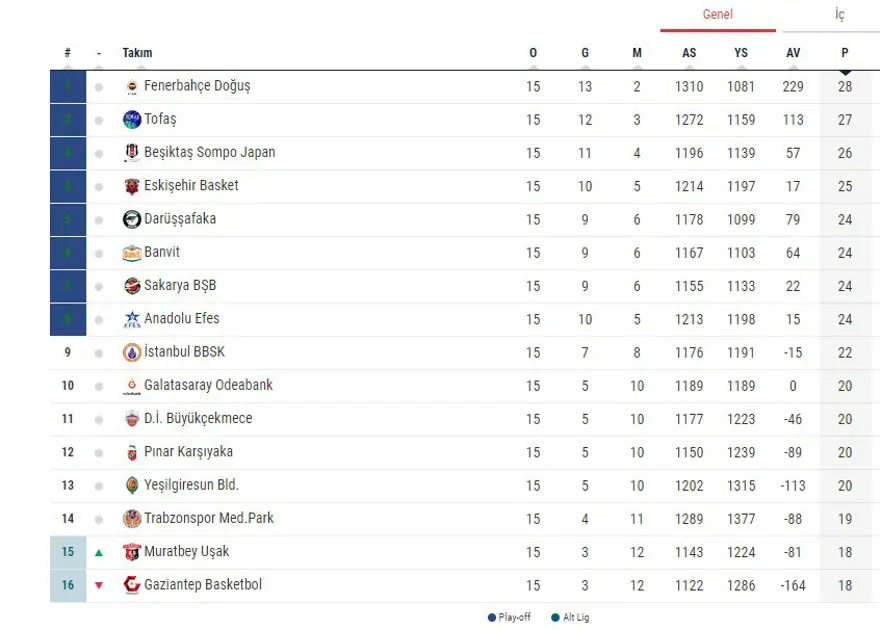Click the Trabzonspor Med.Park logo
880x630 pixels.
pyautogui.click(x=132, y=519)
